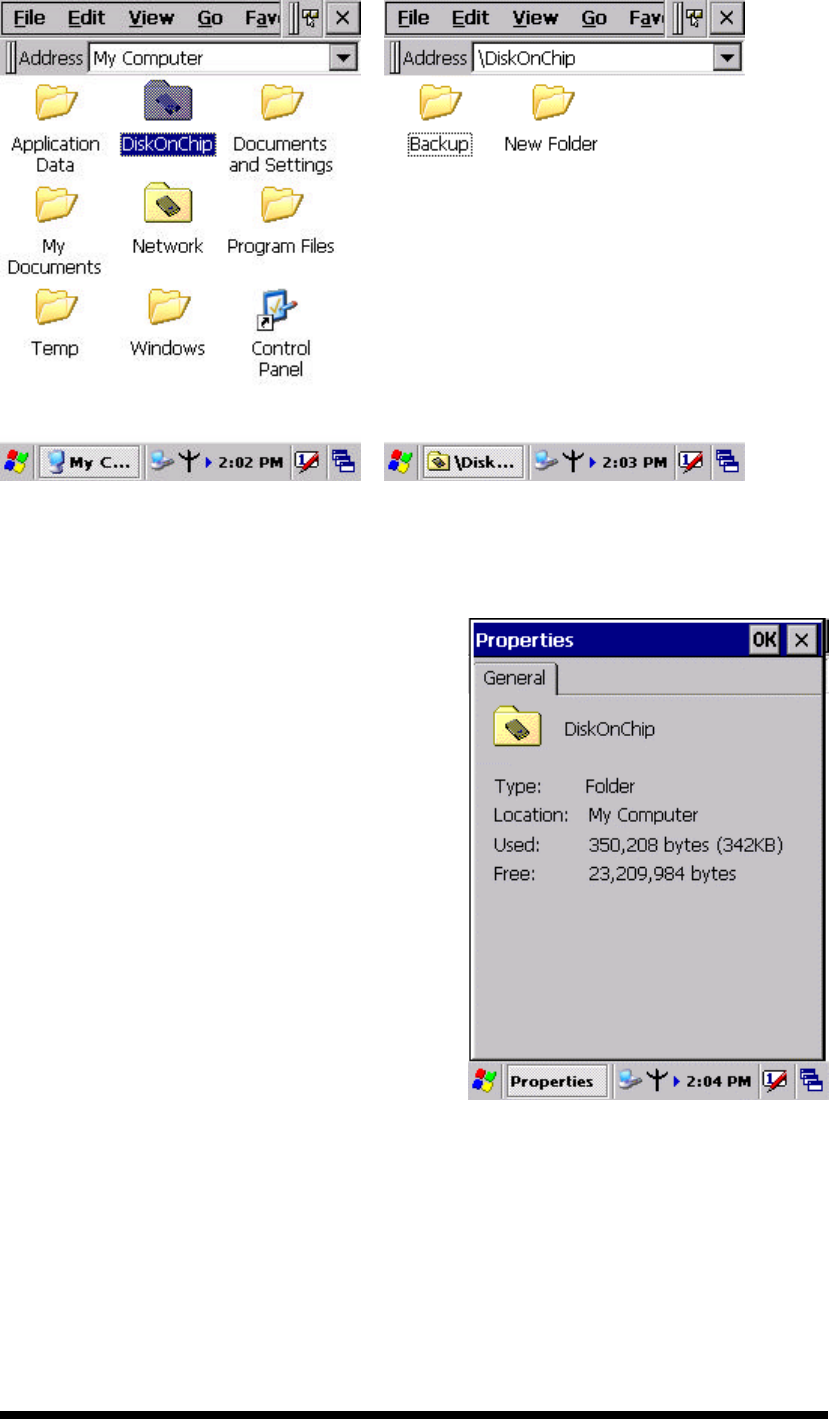Screen dimensions: 829x1419
Task: Open the Application Data folder icon
Action: pos(56,102)
